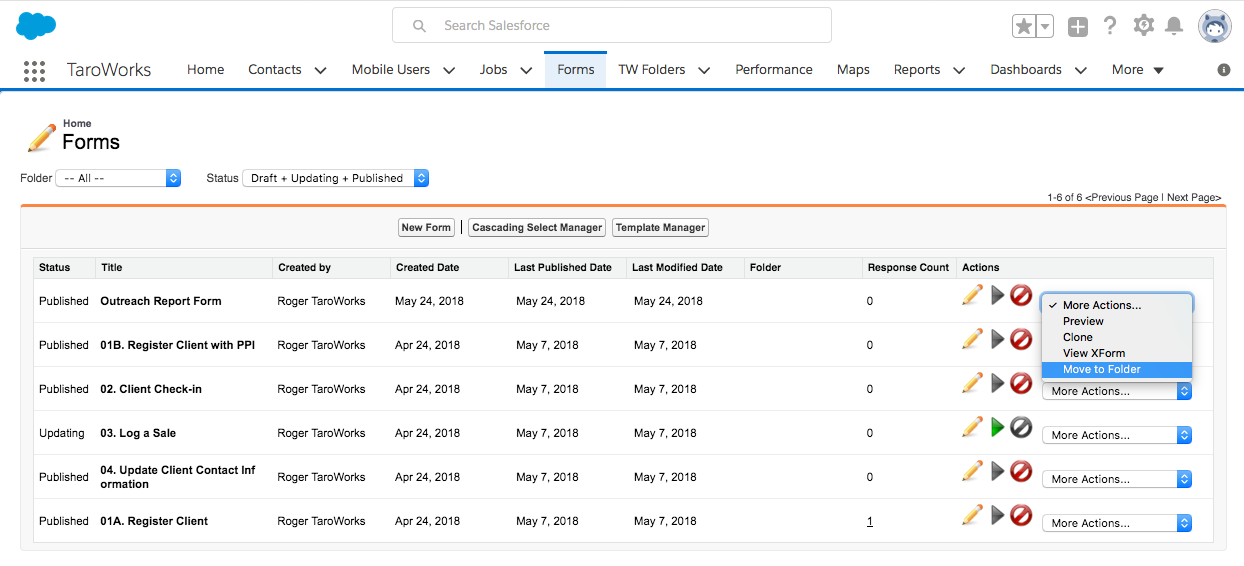Open the Maps tab
The height and width of the screenshot is (566, 1244).
tap(853, 70)
